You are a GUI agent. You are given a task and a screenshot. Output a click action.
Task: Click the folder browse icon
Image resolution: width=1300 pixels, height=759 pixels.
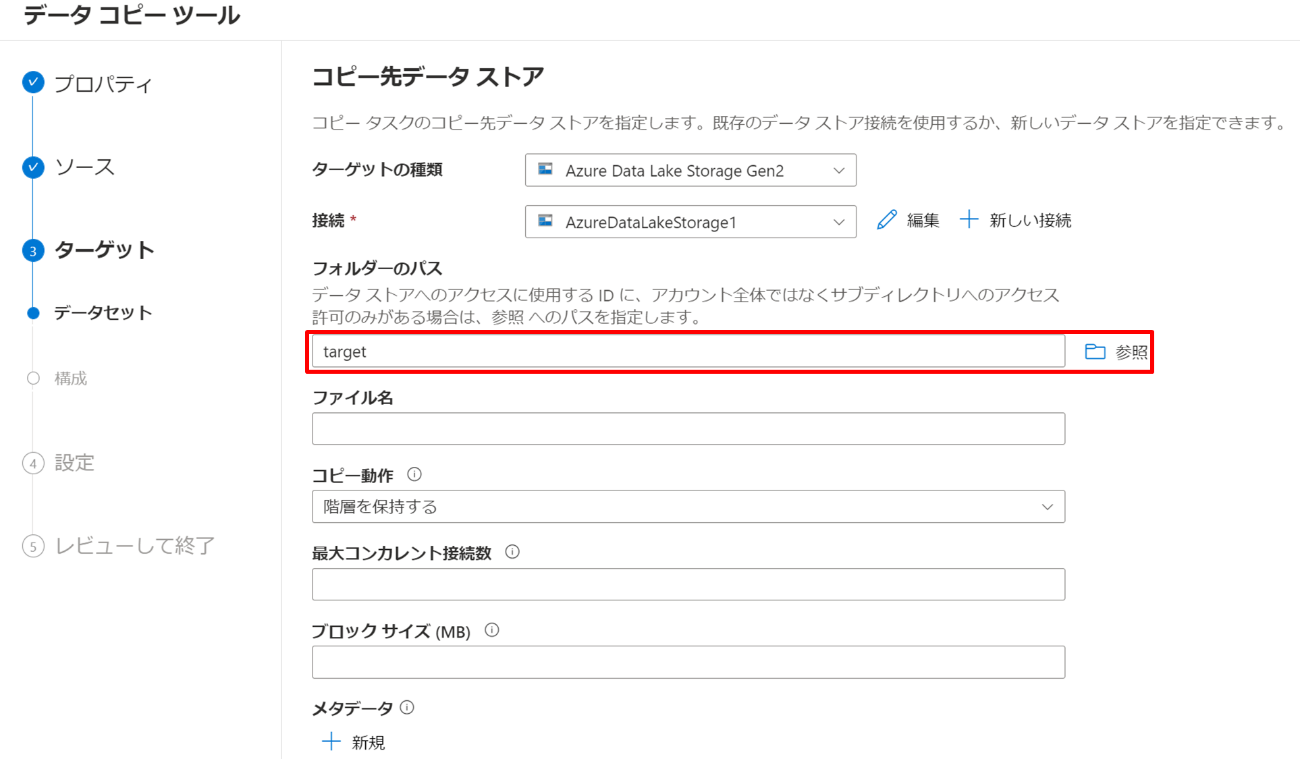tap(1095, 352)
